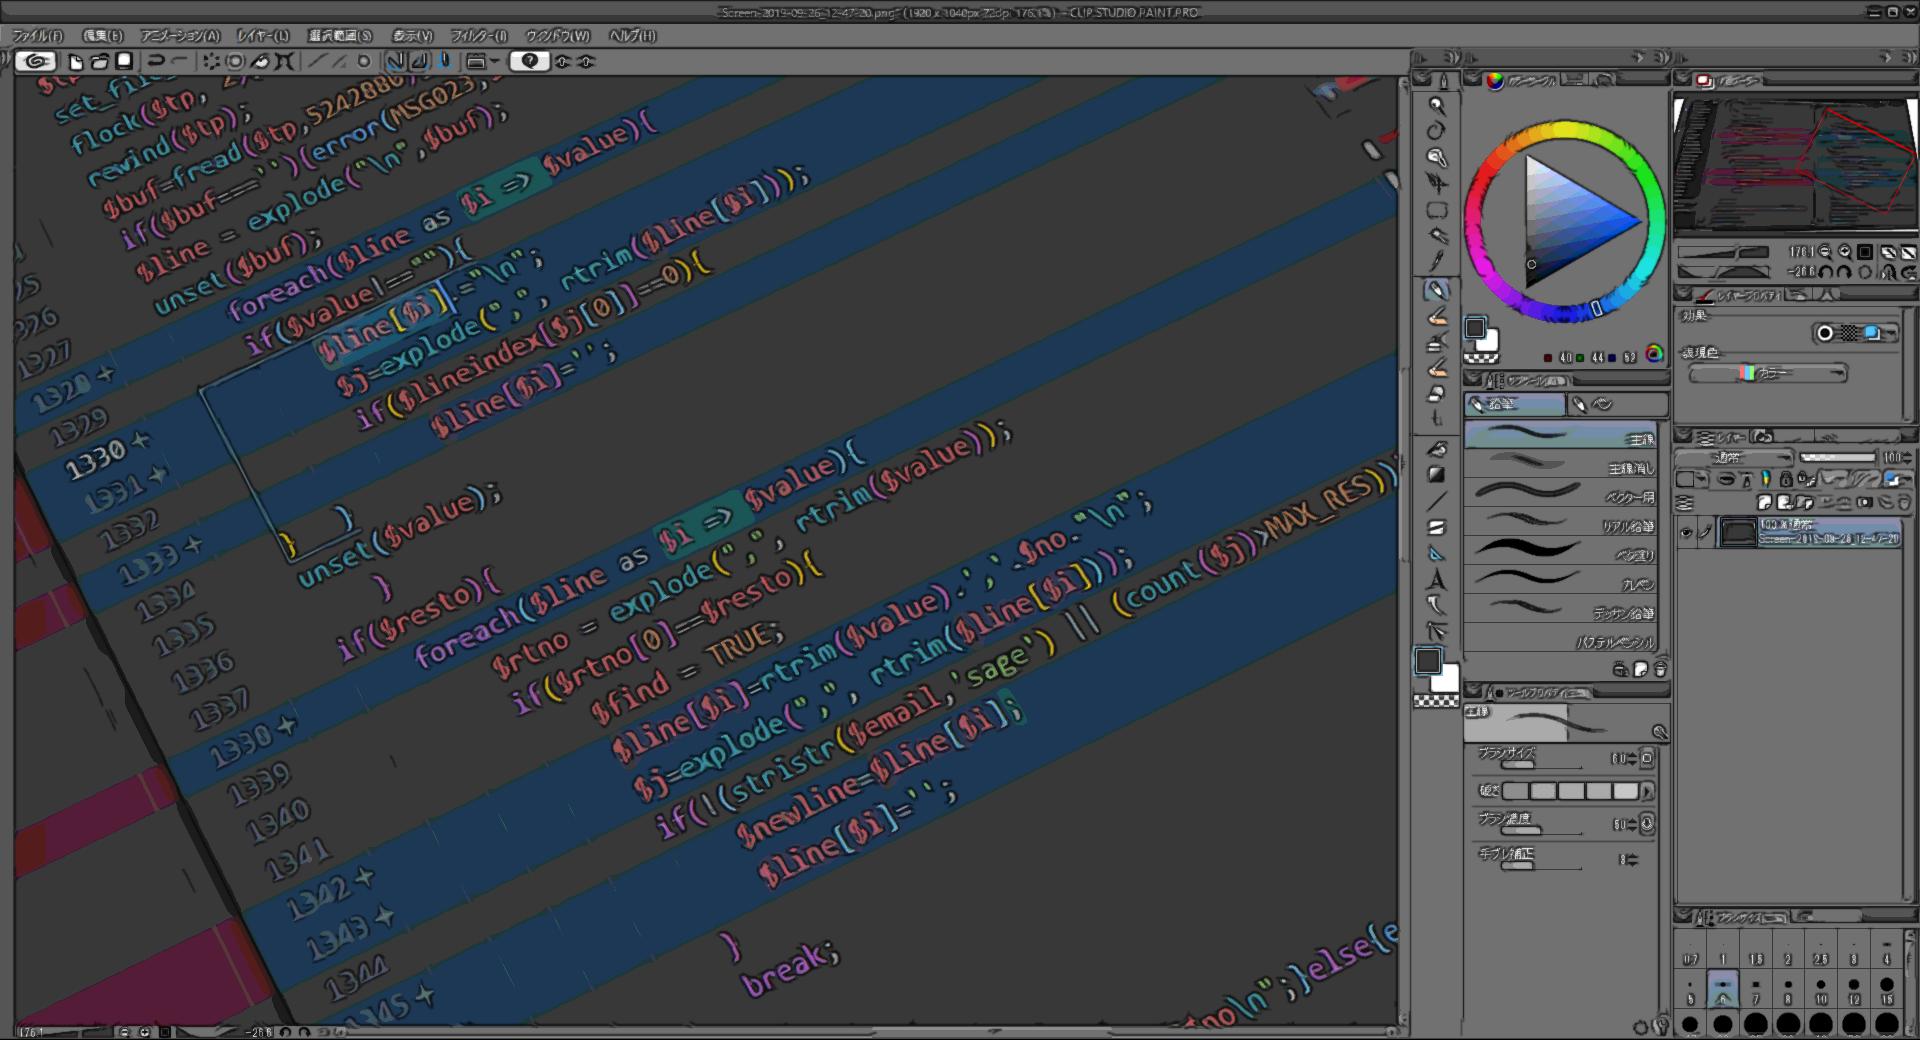Screen dimensions: 1920x1040
Task: Zoom out in the Navigator panel
Action: coord(1825,252)
